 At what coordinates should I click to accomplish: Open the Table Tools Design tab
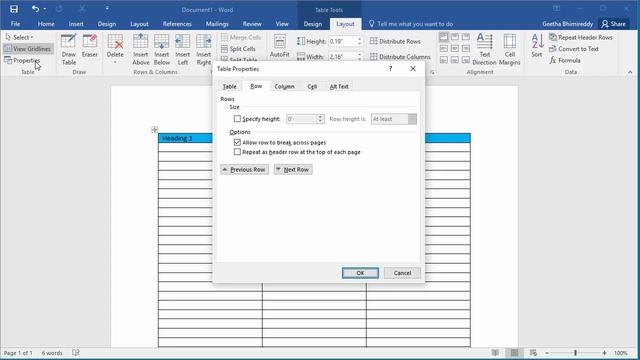pyautogui.click(x=313, y=24)
